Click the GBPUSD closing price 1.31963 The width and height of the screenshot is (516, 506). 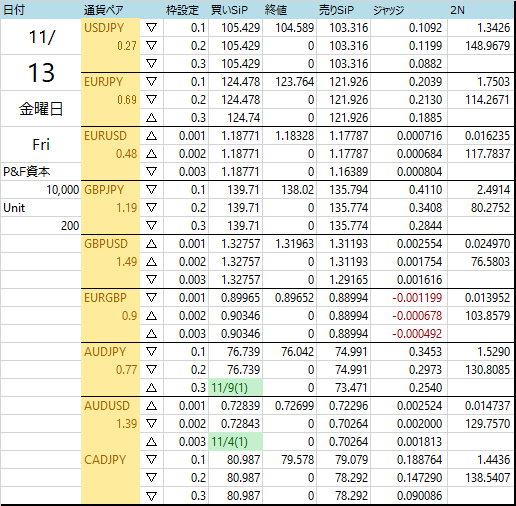point(294,244)
